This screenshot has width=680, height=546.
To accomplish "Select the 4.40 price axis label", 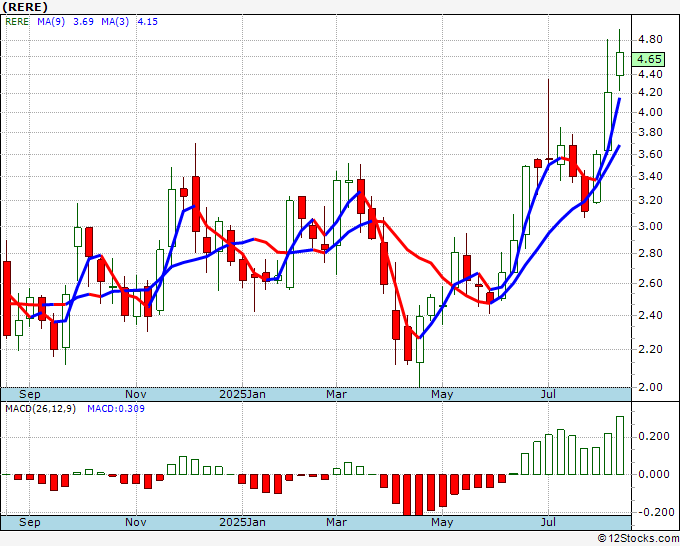I will pos(650,74).
